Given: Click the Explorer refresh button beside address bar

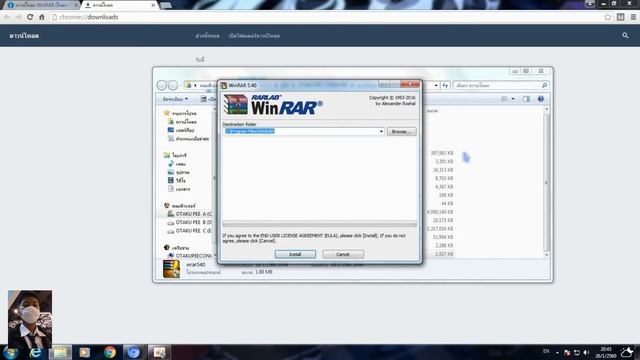Looking at the screenshot, I should (x=445, y=85).
